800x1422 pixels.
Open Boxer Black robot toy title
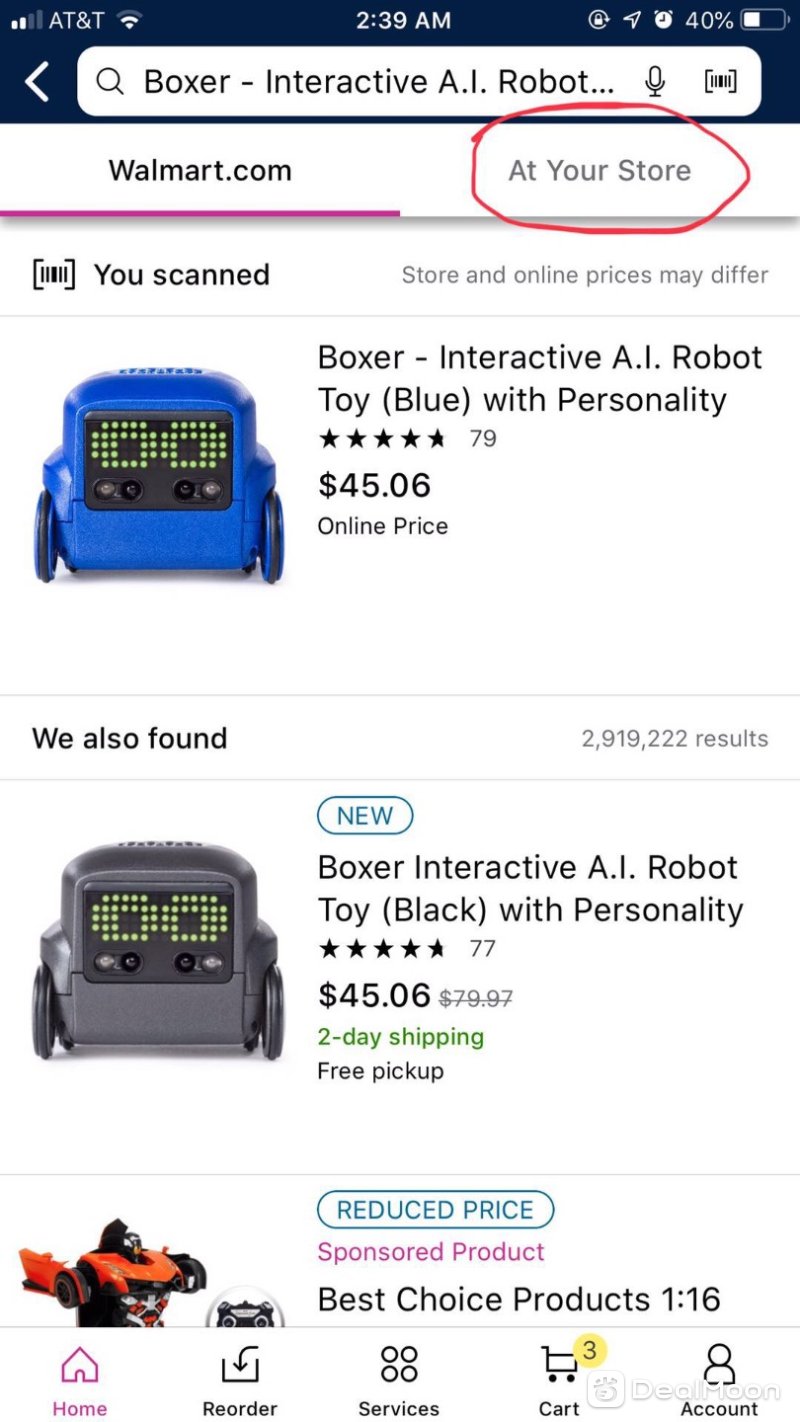pyautogui.click(x=531, y=888)
